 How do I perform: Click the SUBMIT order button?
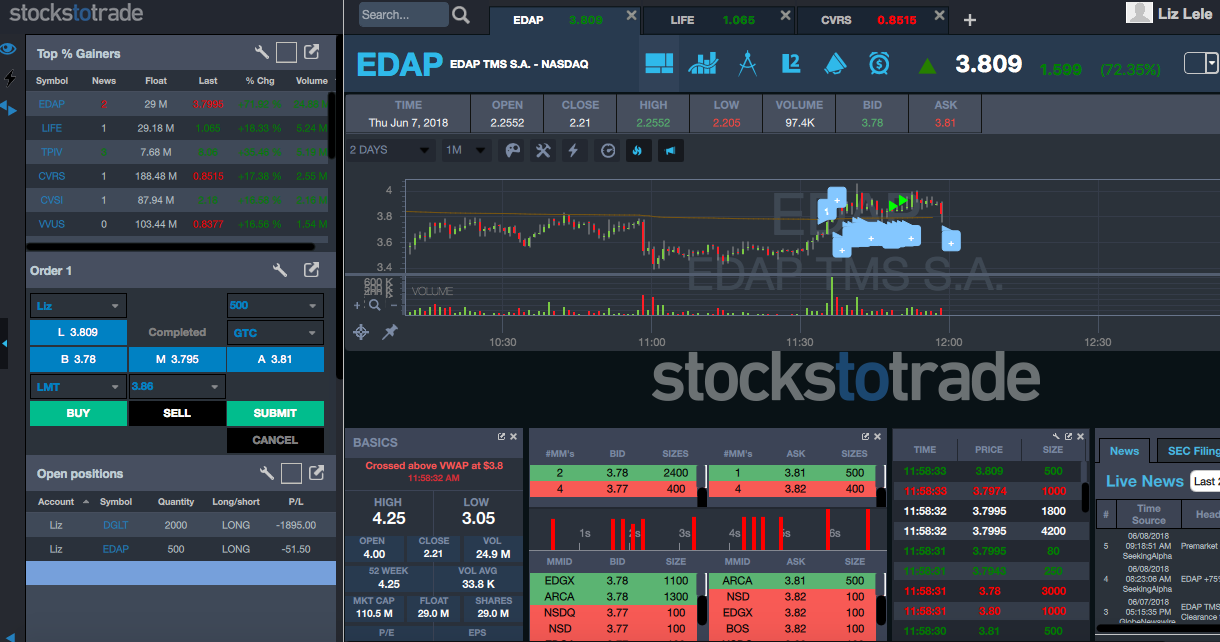pyautogui.click(x=275, y=413)
